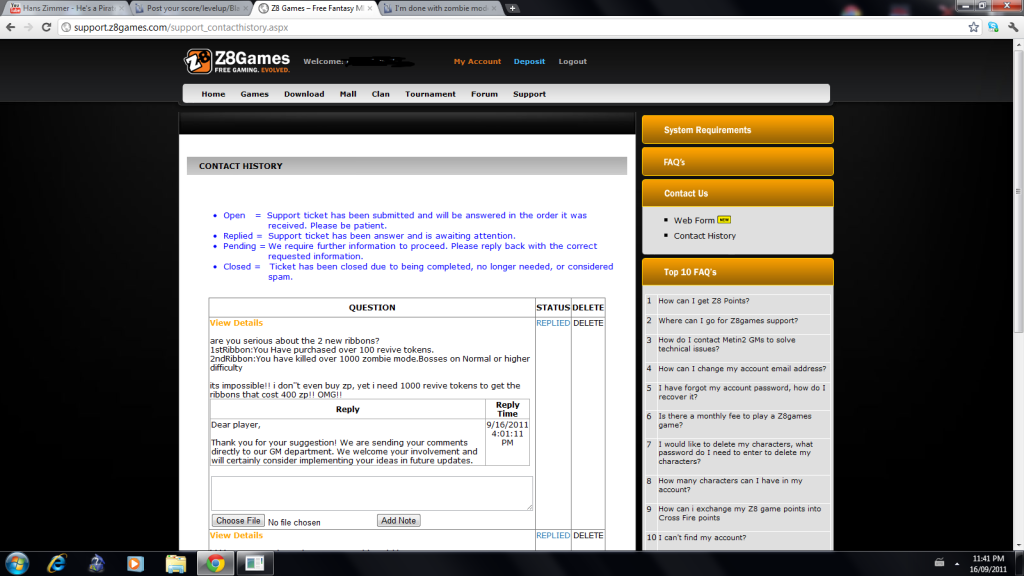Click the Z8Games logo
Screen dimensions: 1024x576
pyautogui.click(x=237, y=61)
